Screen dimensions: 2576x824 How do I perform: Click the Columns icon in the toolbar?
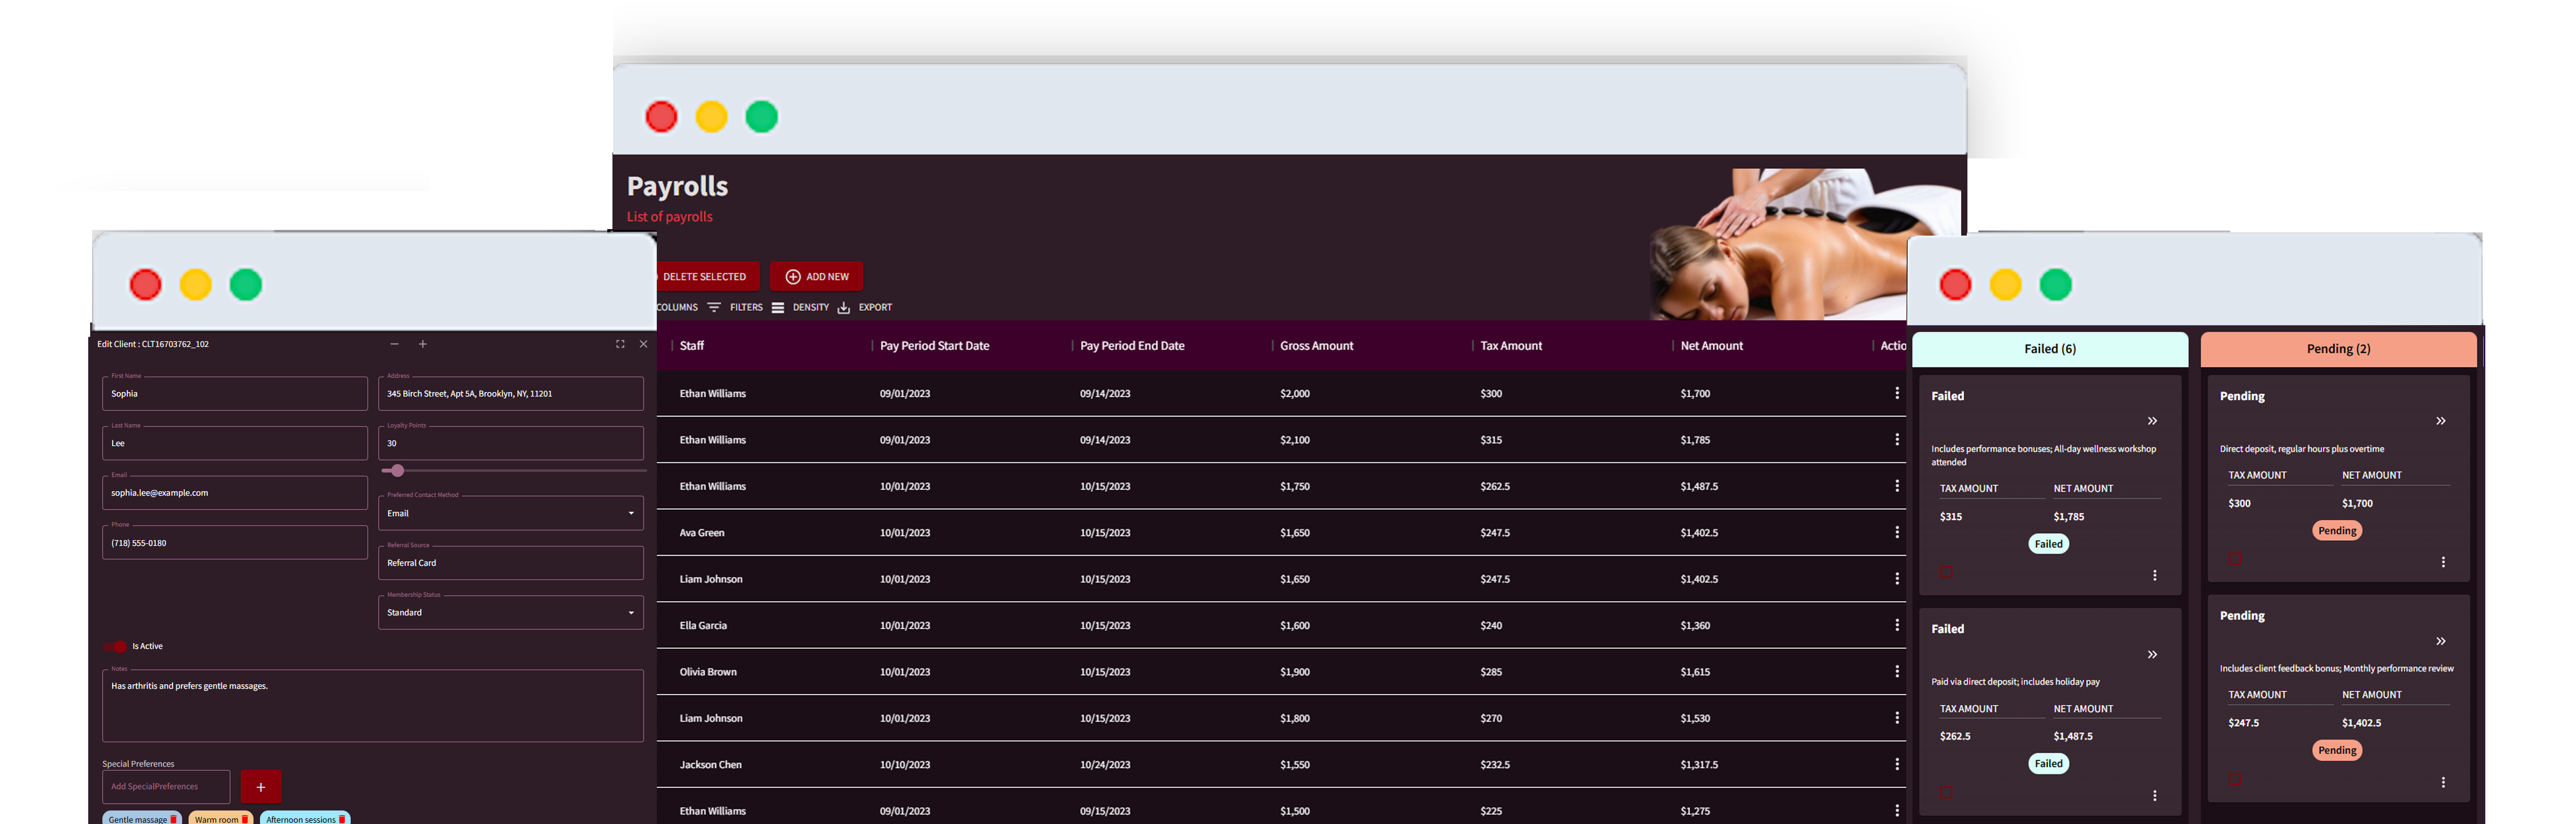(677, 307)
